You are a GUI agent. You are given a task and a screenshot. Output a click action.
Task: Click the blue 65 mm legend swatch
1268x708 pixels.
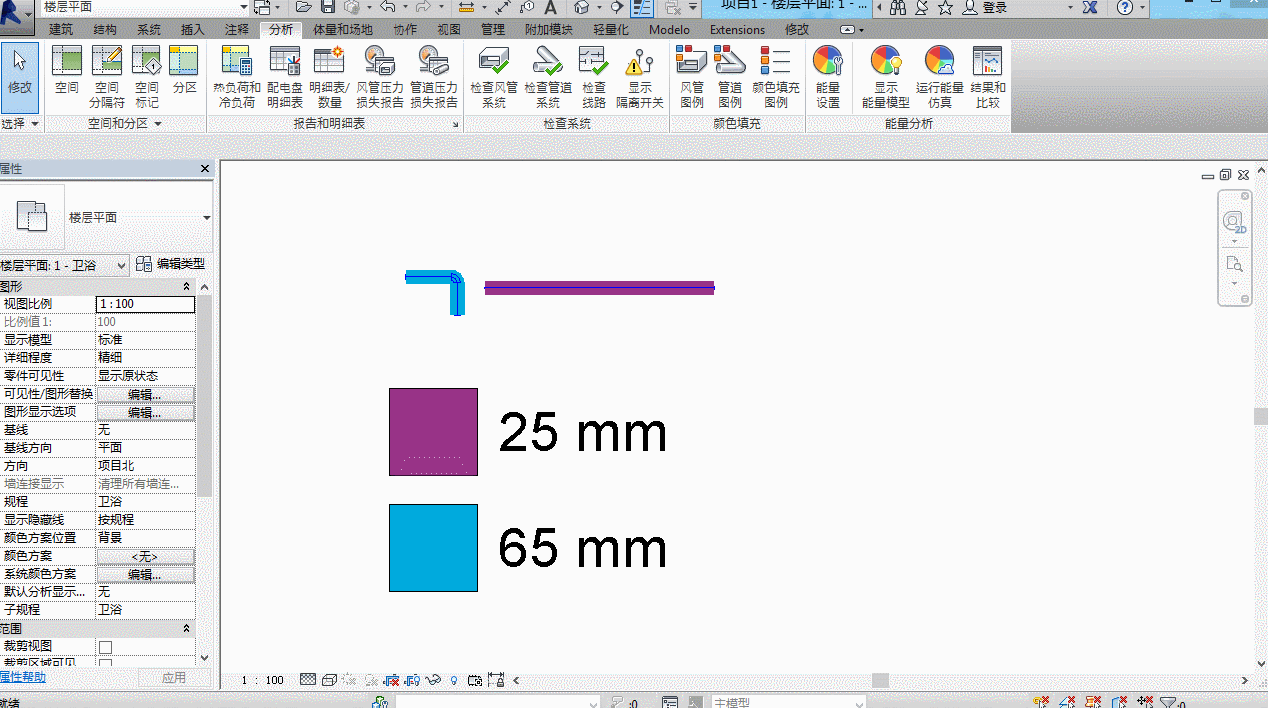click(x=433, y=548)
